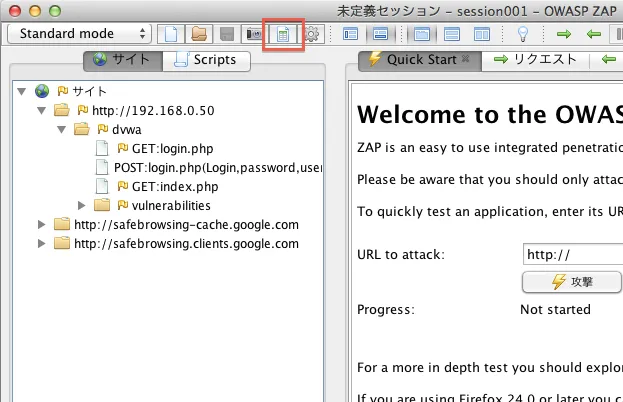Viewport: 623px width, 402px height.
Task: Close the Quick Start tab
Action: pos(465,60)
